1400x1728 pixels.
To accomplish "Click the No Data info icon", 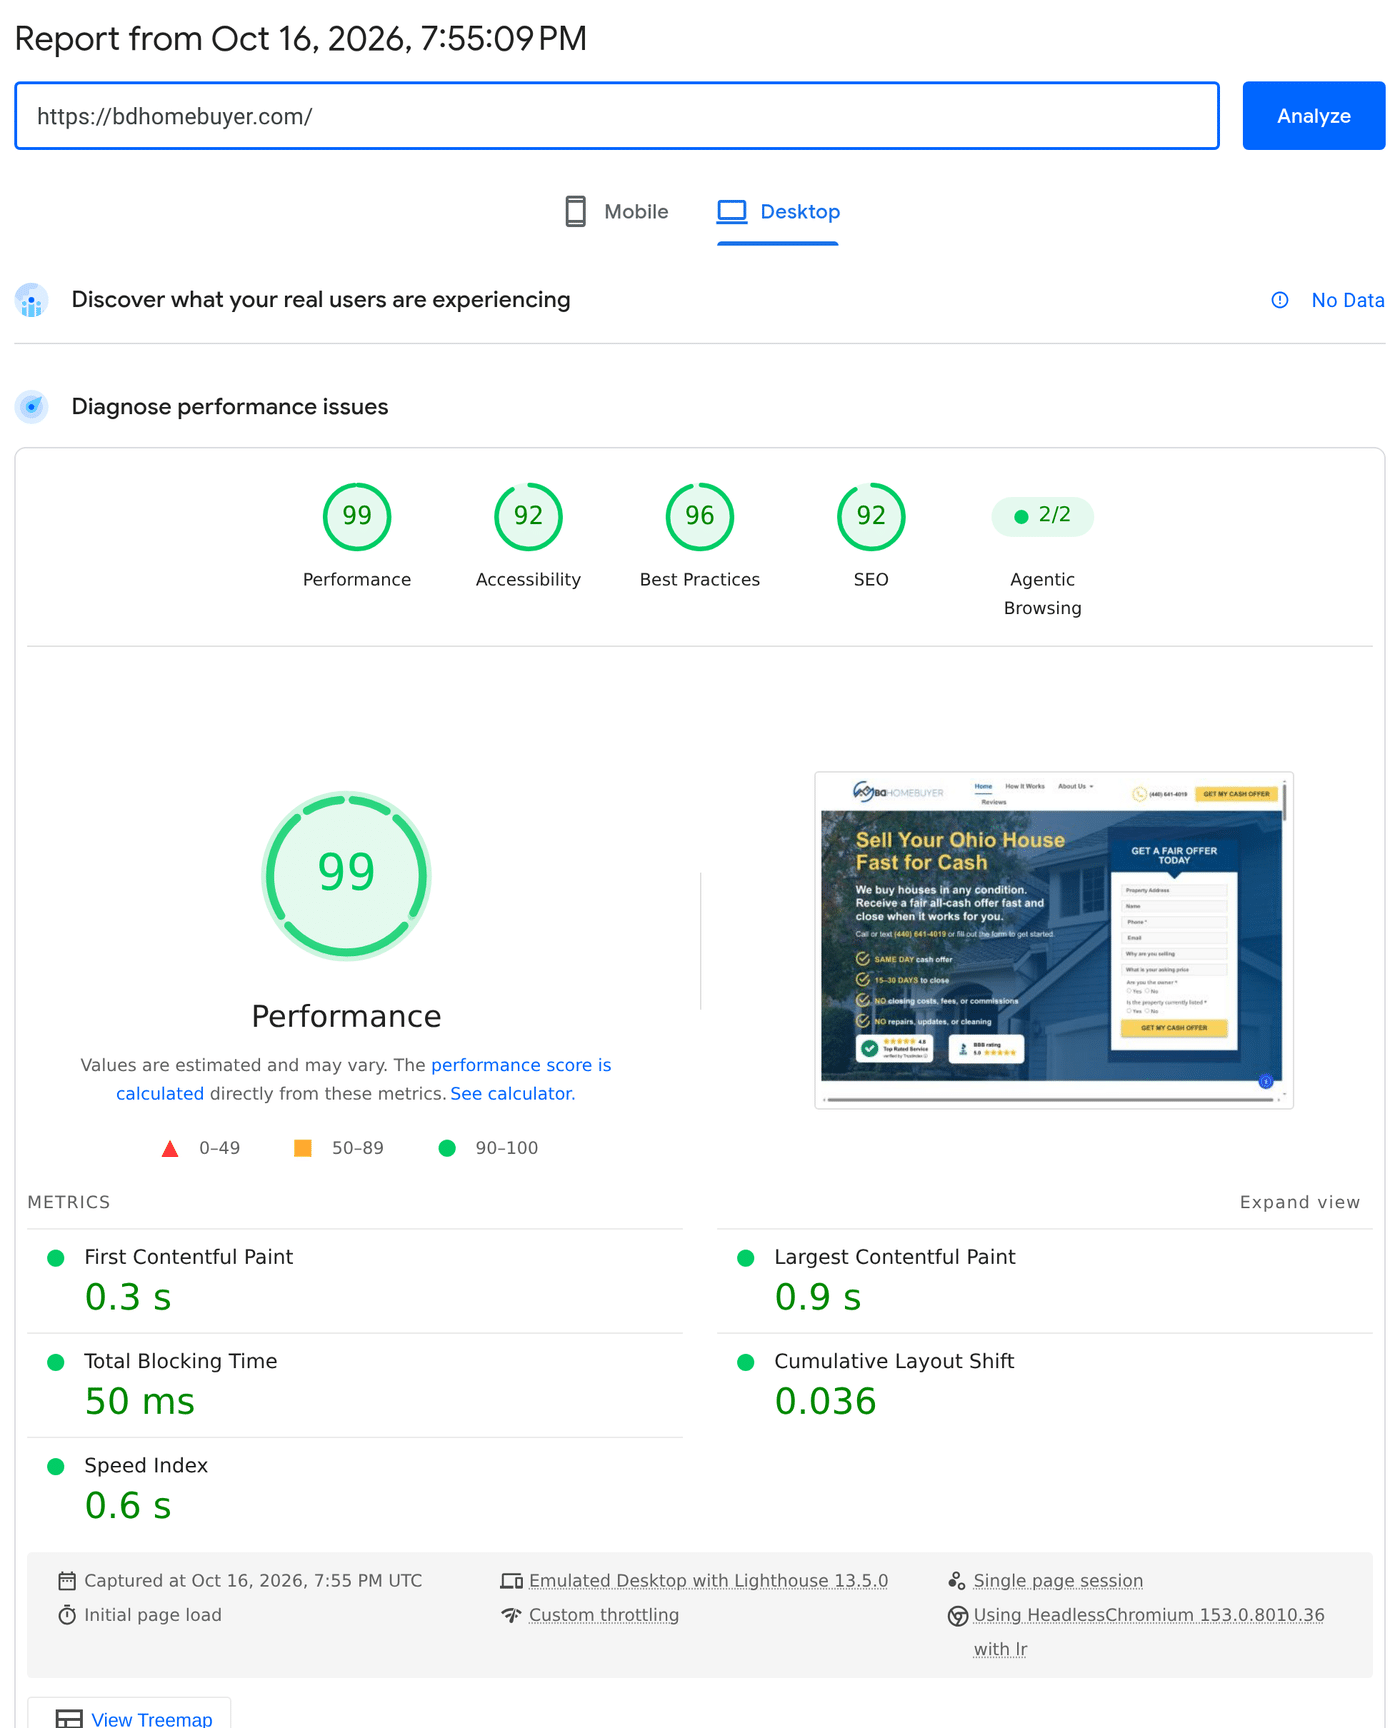I will coord(1280,300).
